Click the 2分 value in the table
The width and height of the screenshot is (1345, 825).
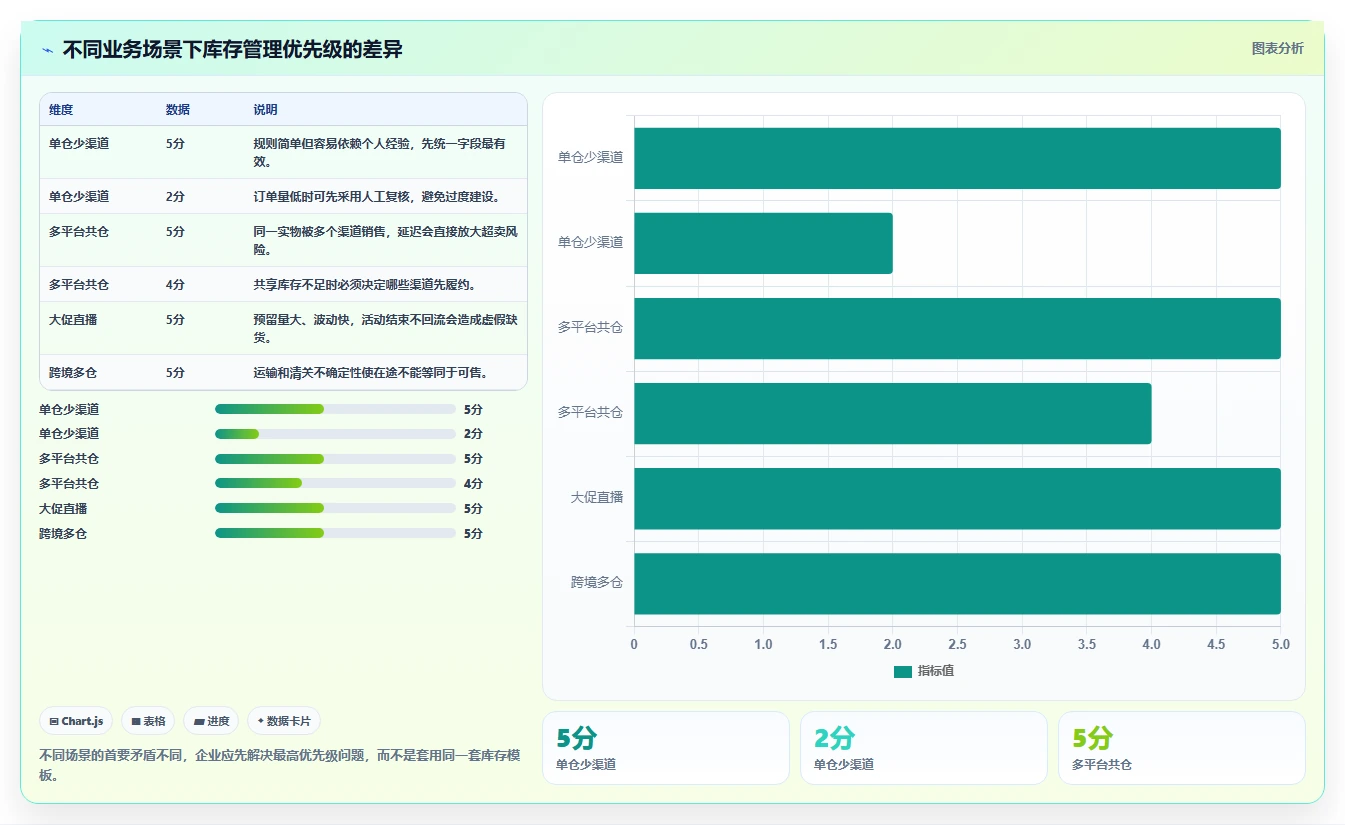[x=175, y=196]
